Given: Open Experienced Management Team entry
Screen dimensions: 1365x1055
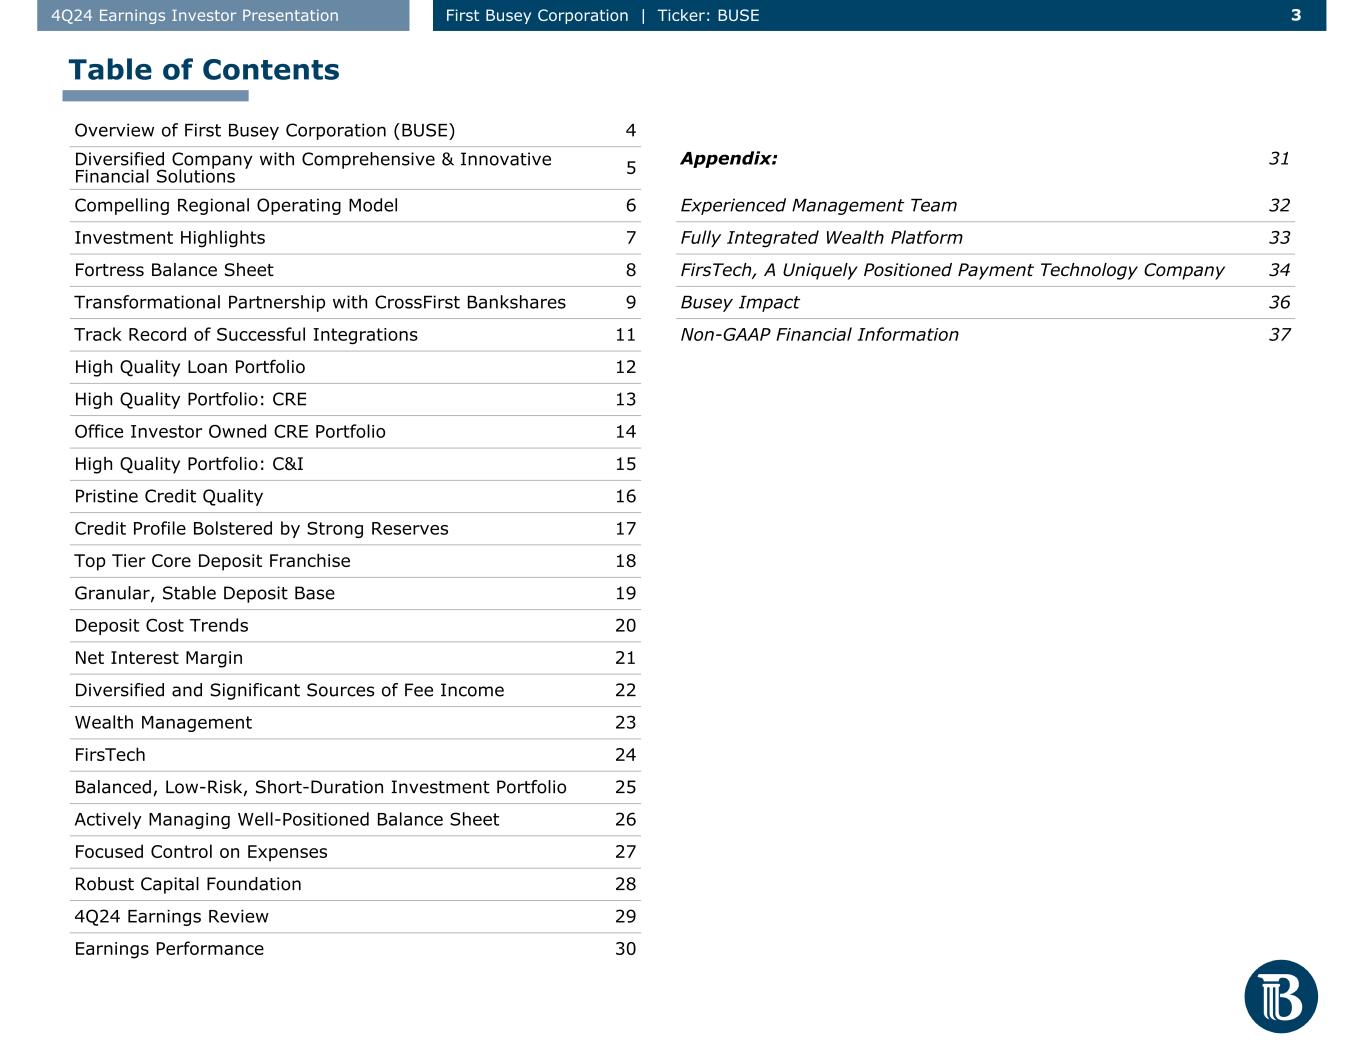Looking at the screenshot, I should [985, 205].
